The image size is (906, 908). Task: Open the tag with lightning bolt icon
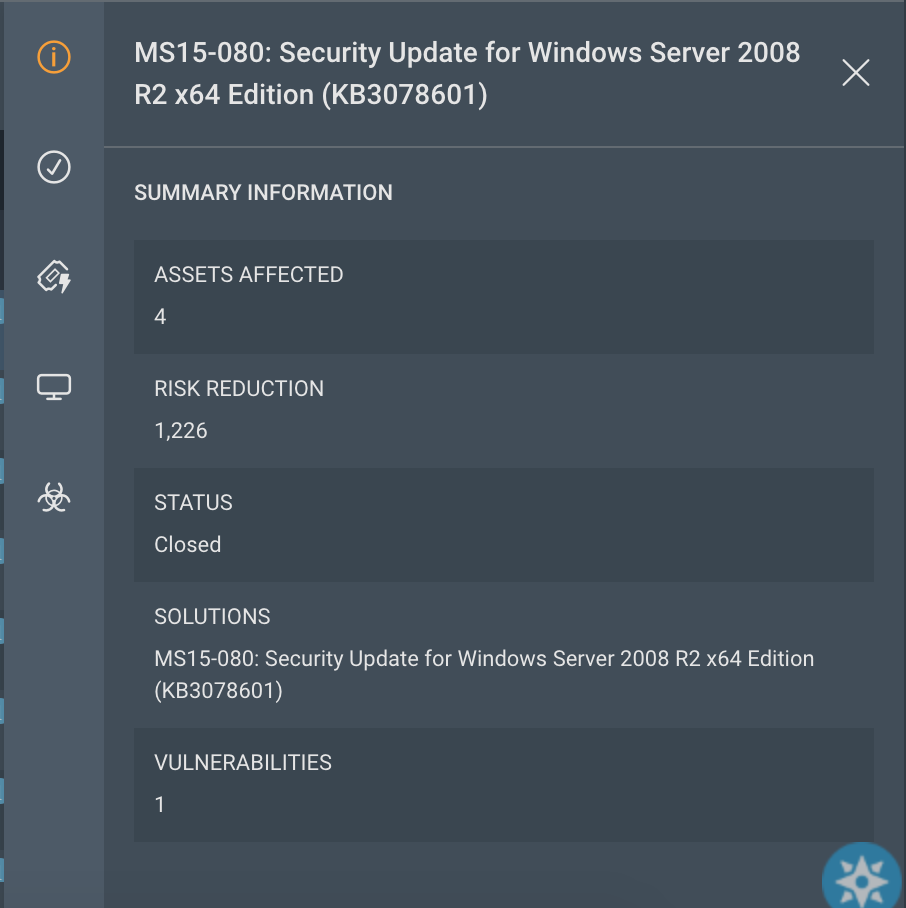pos(54,277)
